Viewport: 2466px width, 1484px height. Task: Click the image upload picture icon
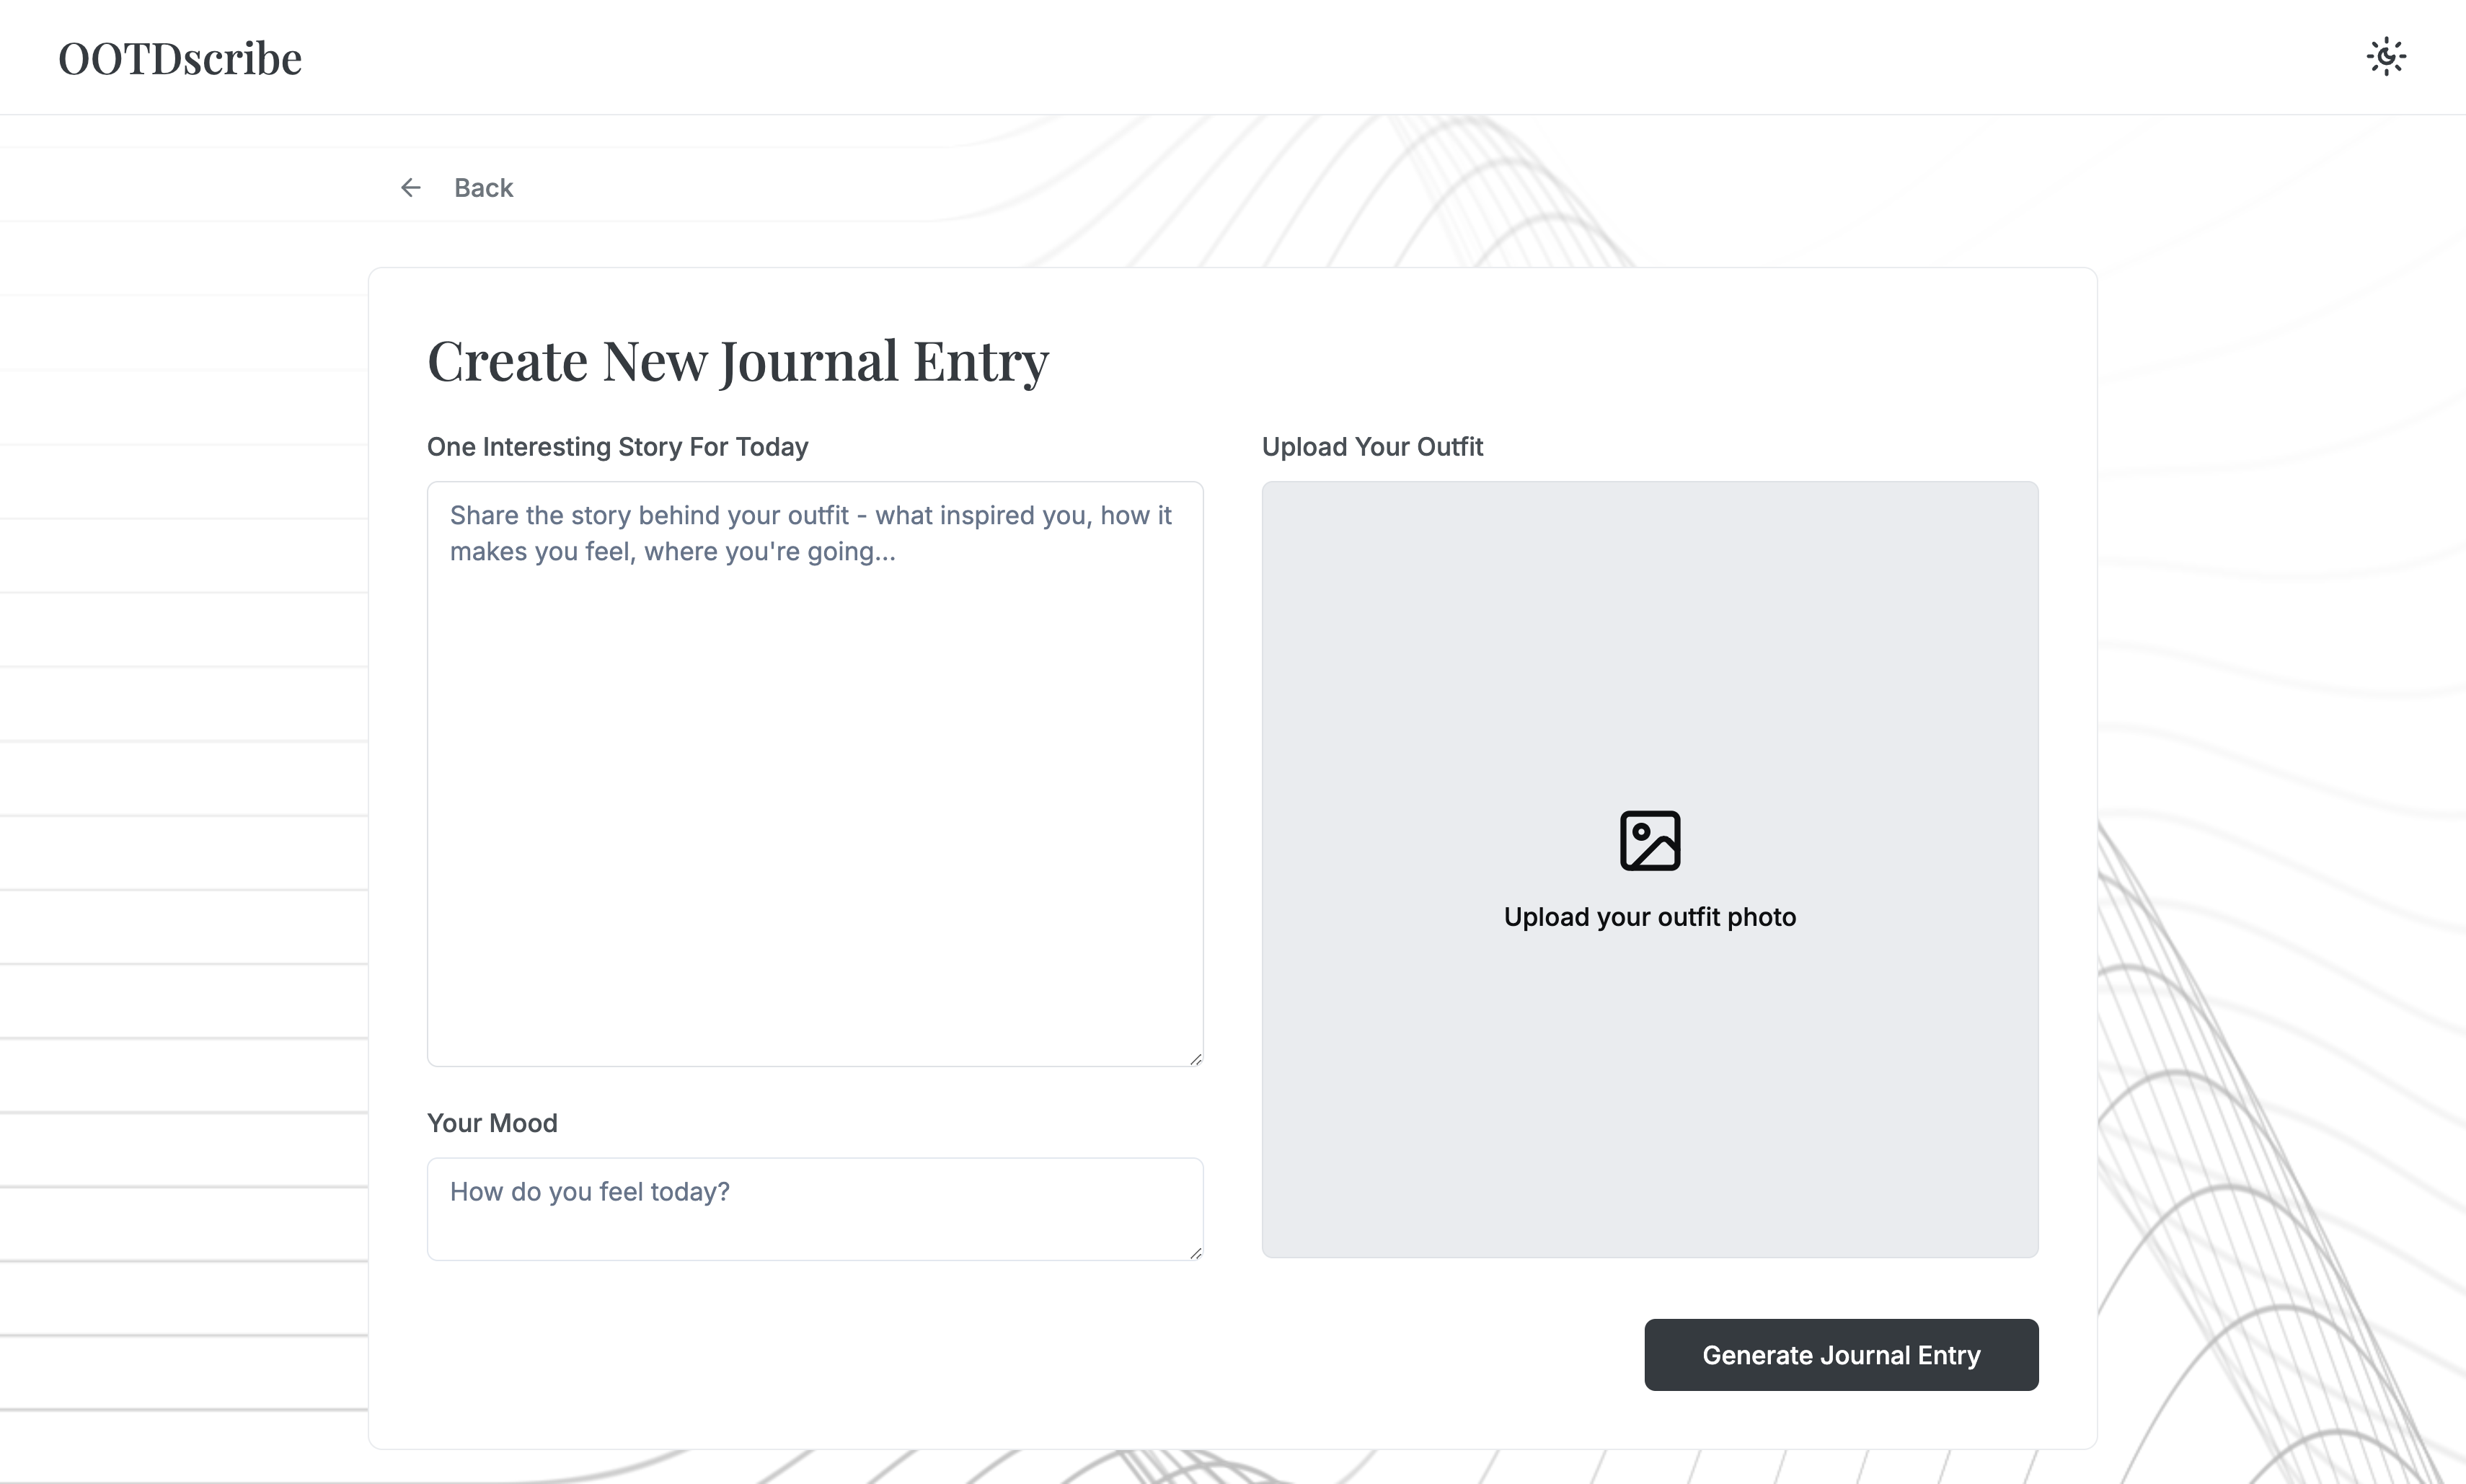(1649, 840)
